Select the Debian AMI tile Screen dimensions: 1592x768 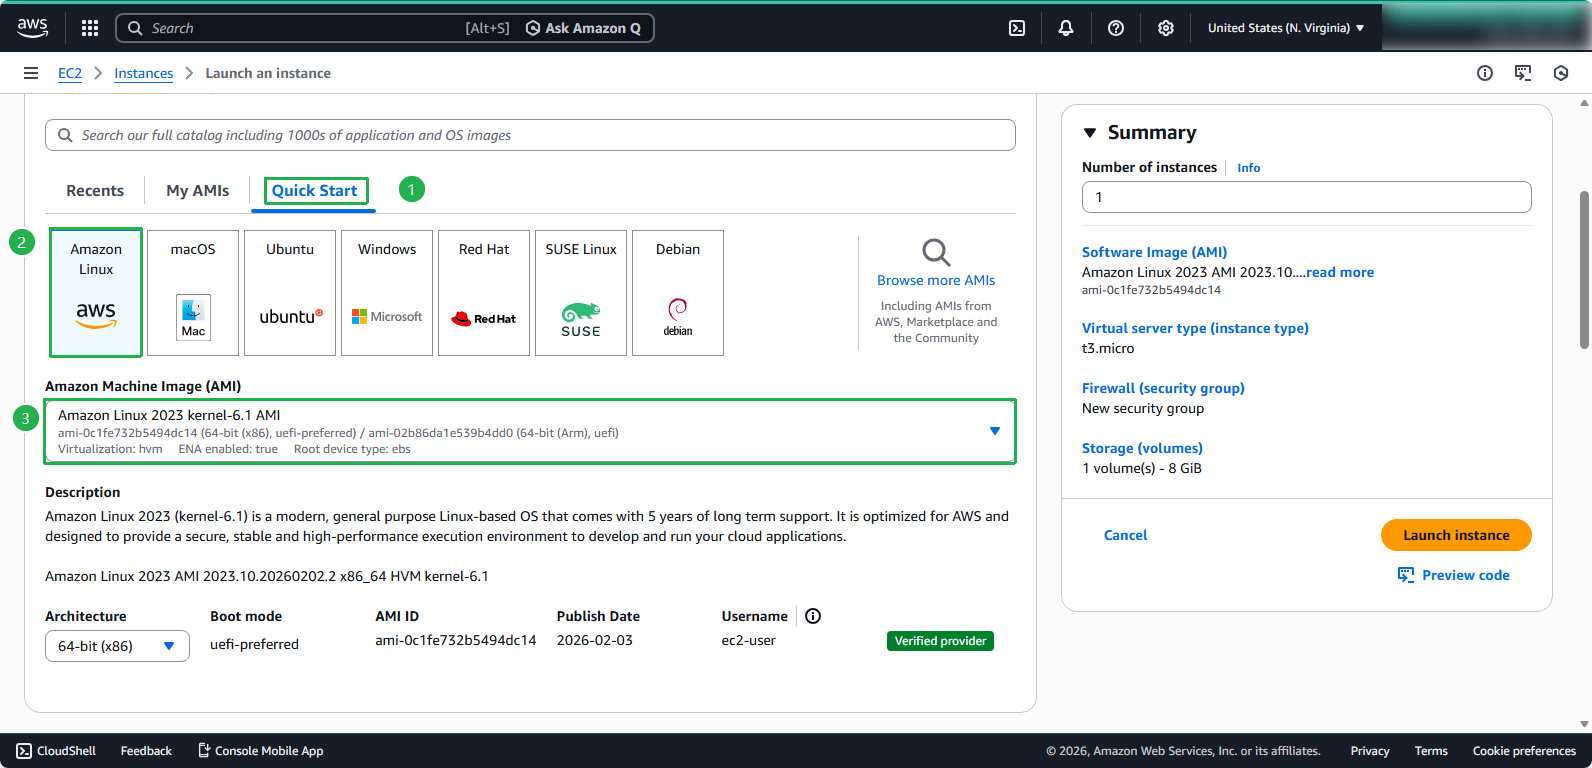tap(678, 292)
